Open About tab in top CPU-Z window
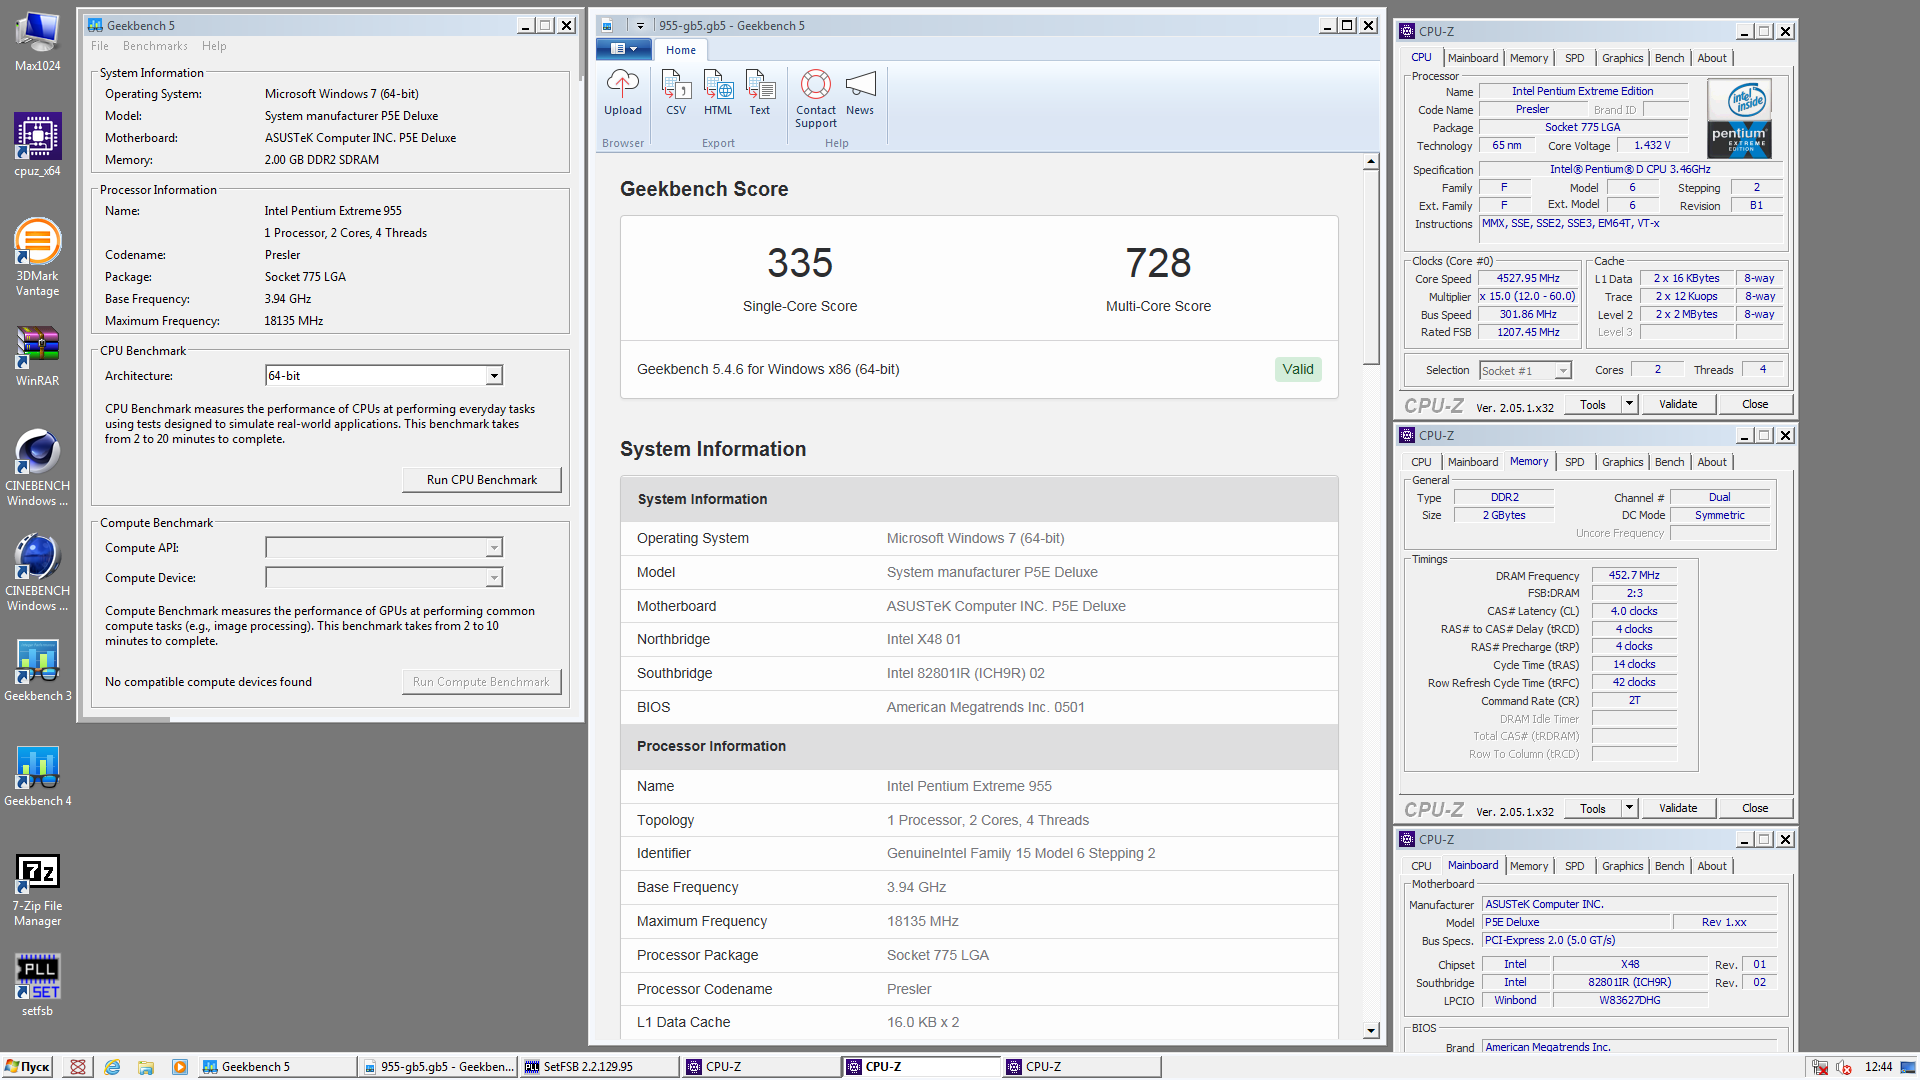The image size is (1920, 1080). click(1712, 58)
